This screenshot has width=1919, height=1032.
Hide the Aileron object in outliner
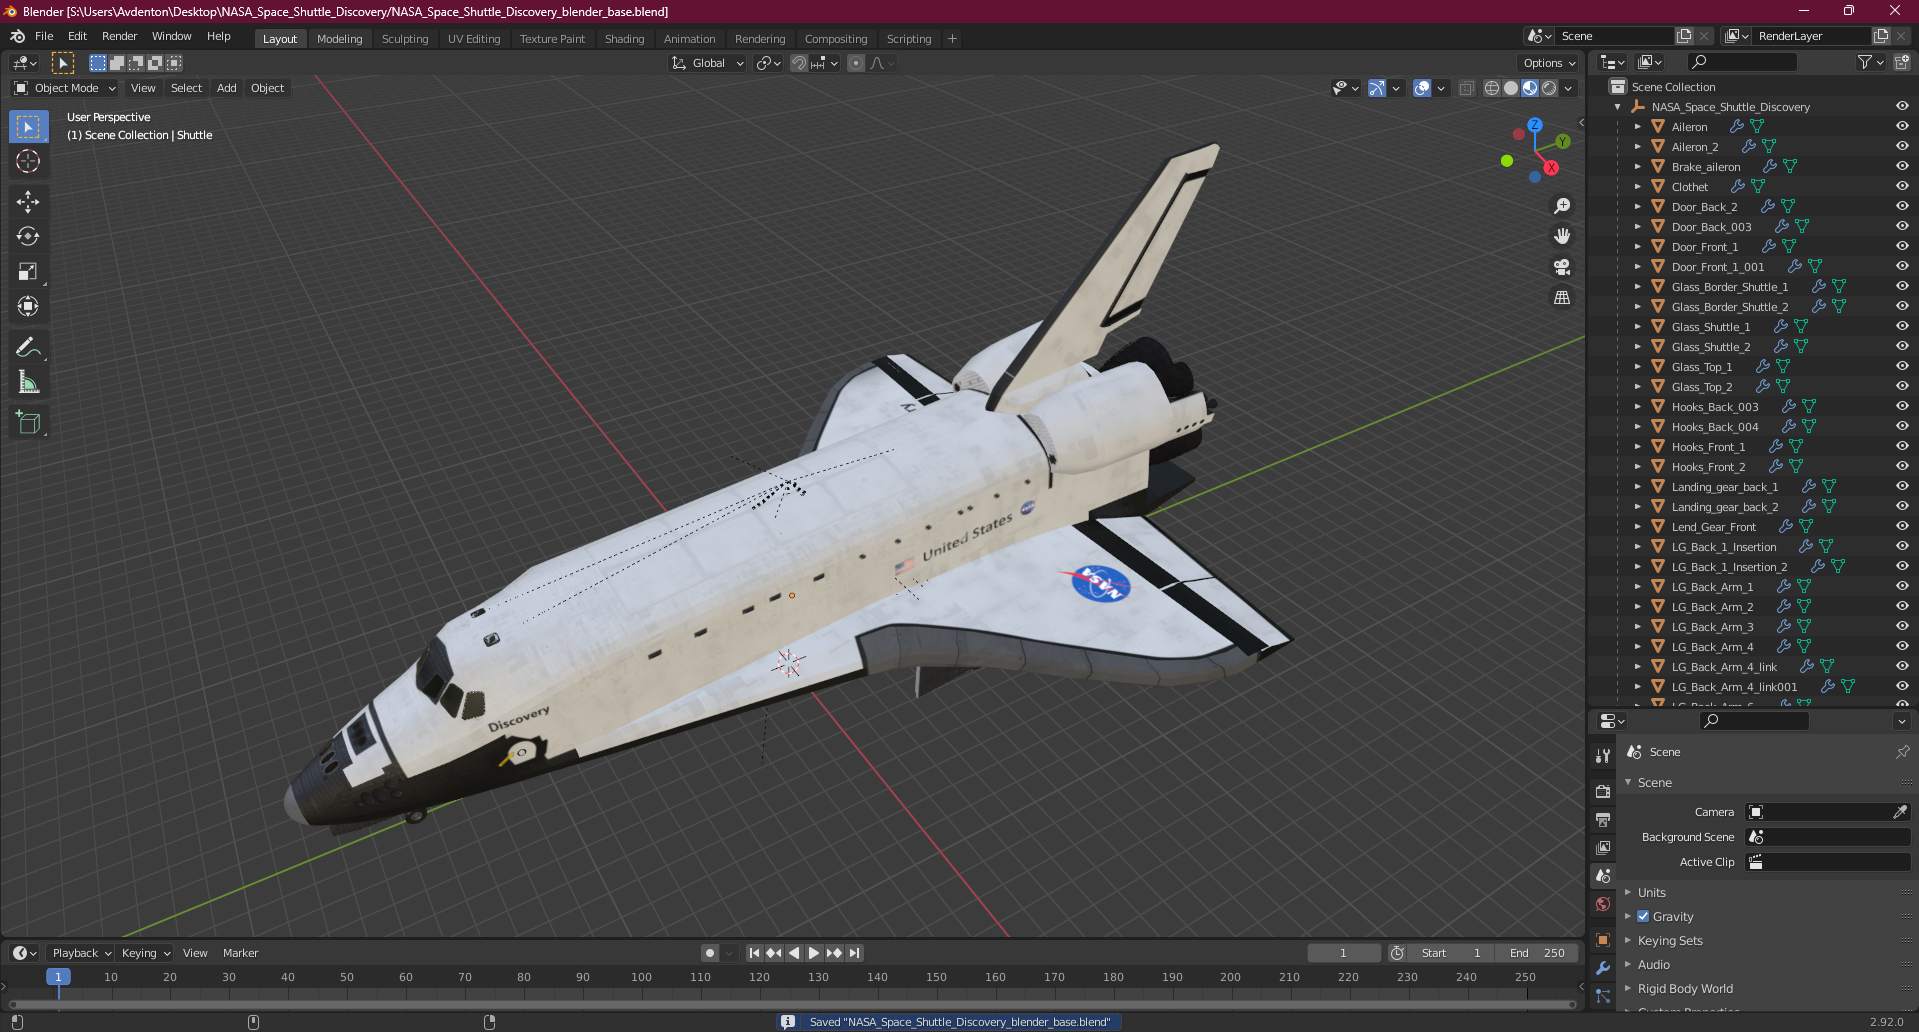(x=1902, y=126)
